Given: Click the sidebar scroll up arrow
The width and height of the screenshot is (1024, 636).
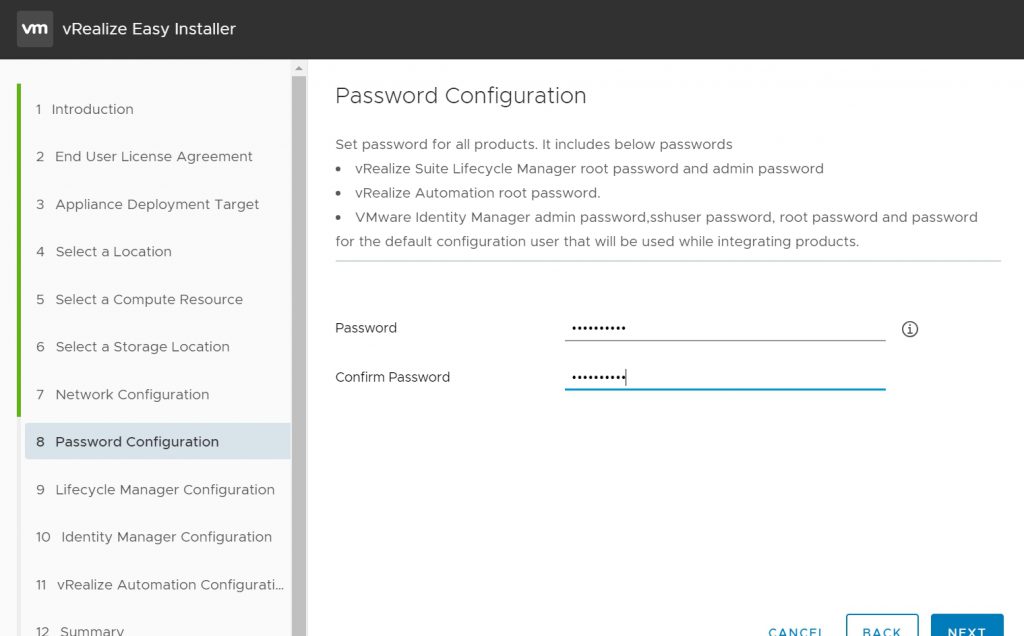Looking at the screenshot, I should 298,68.
